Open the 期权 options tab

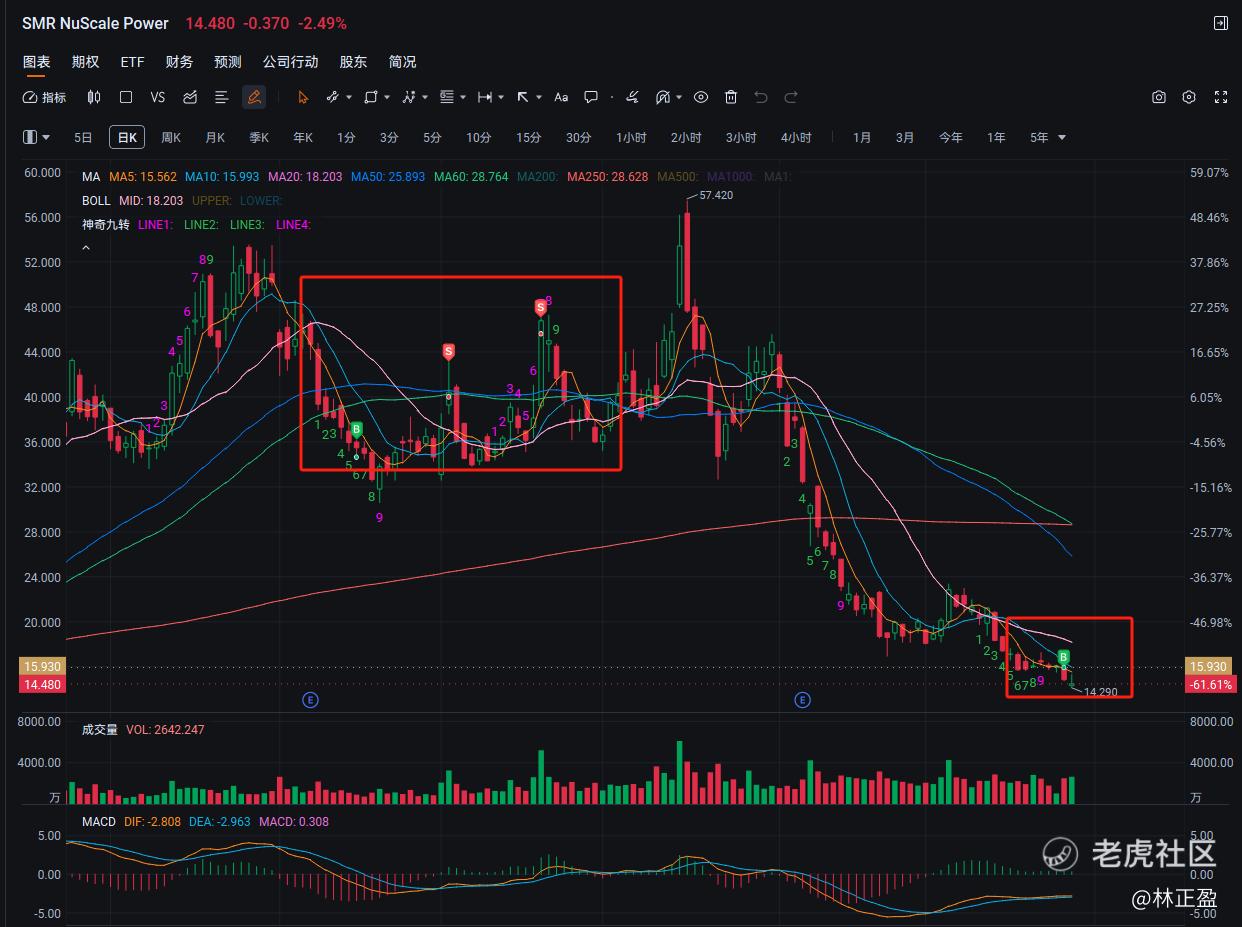coord(85,62)
